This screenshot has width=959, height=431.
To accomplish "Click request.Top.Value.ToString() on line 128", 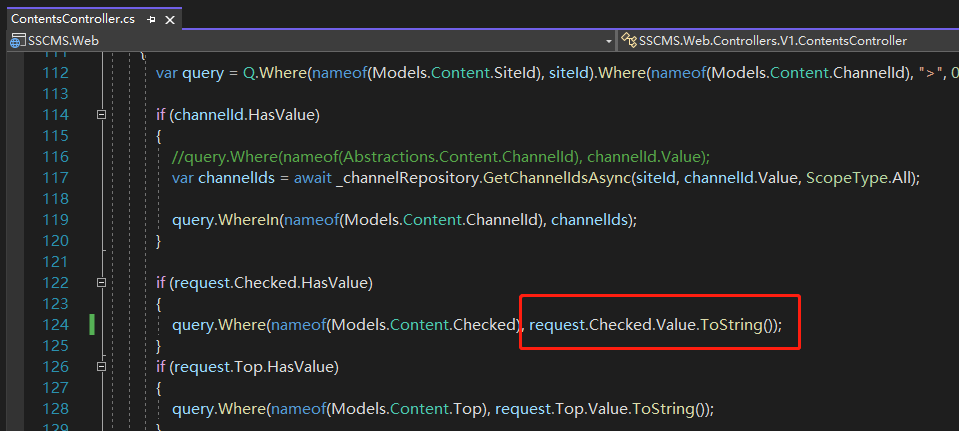I will pyautogui.click(x=601, y=408).
